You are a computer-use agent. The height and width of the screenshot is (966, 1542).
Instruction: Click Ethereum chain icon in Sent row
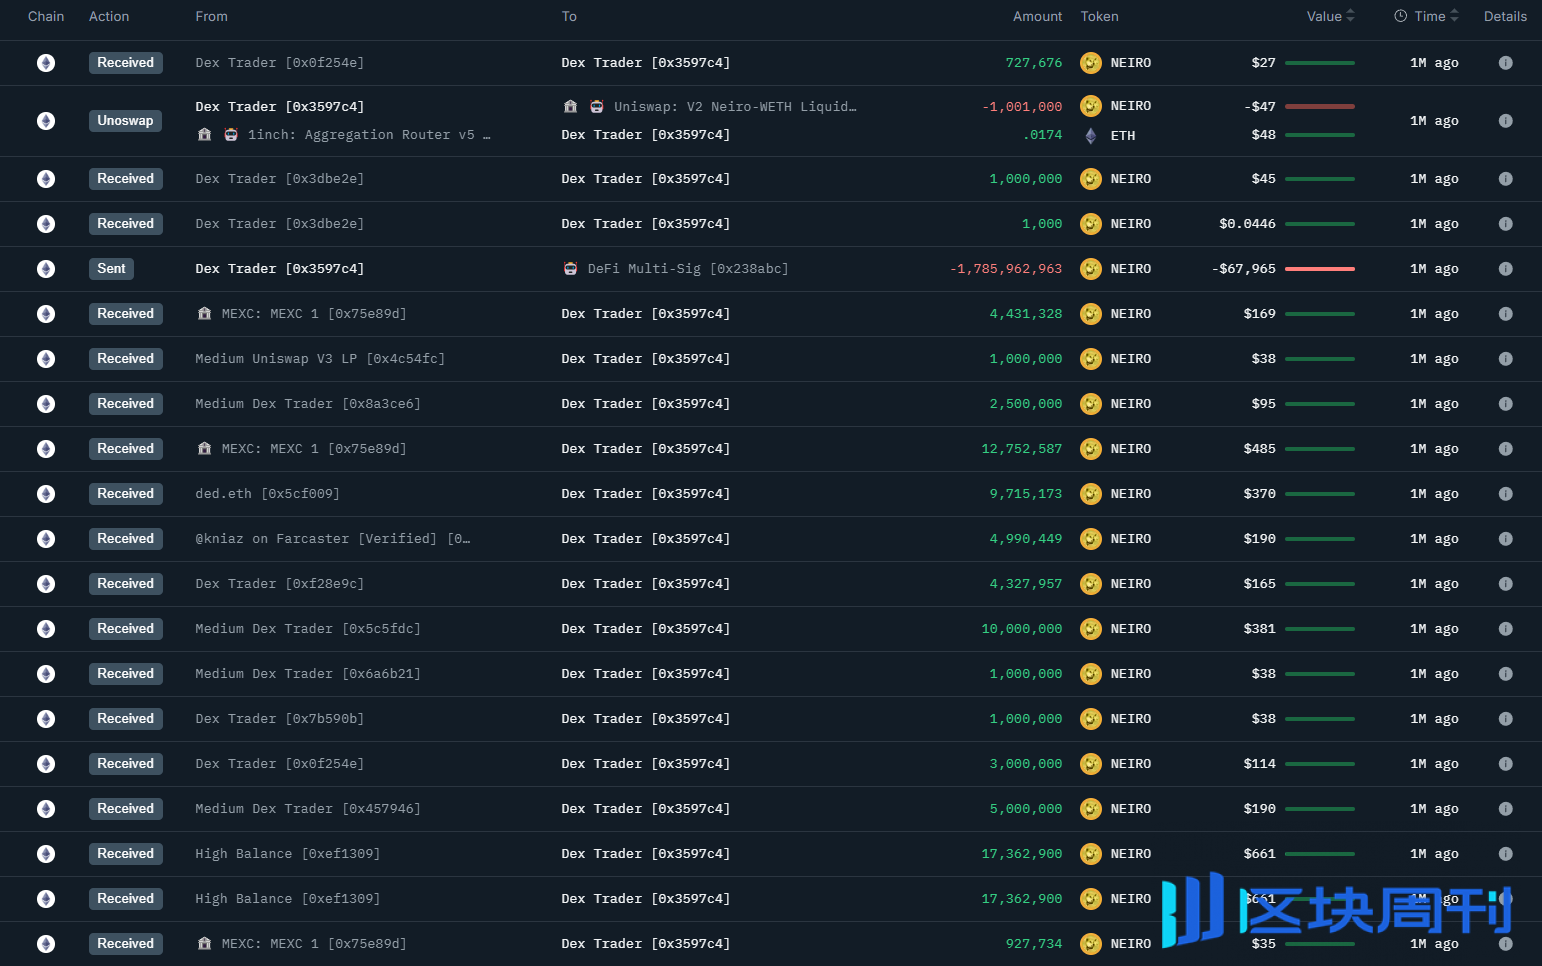46,269
